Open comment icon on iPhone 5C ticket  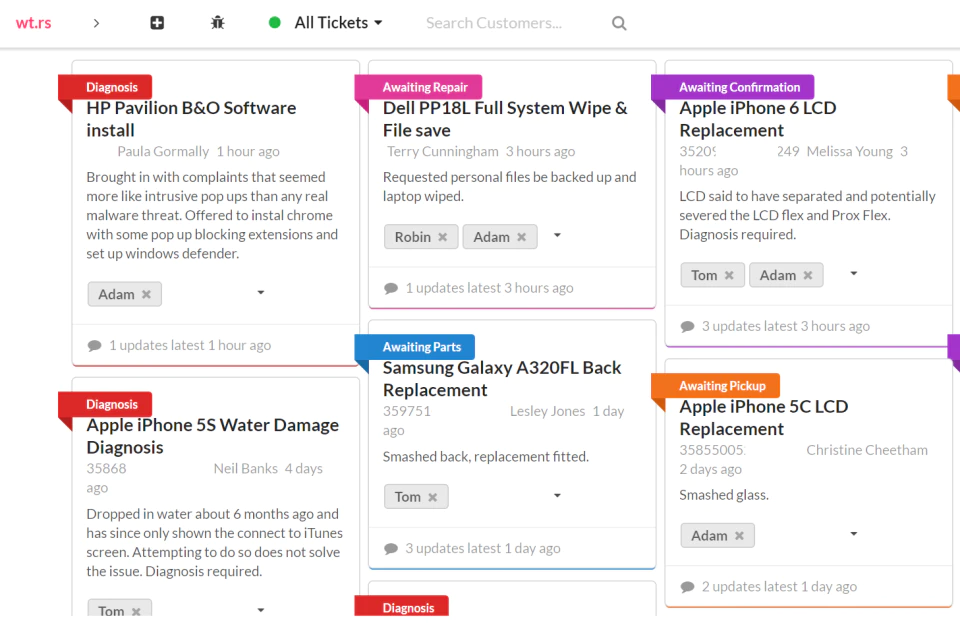[687, 588]
